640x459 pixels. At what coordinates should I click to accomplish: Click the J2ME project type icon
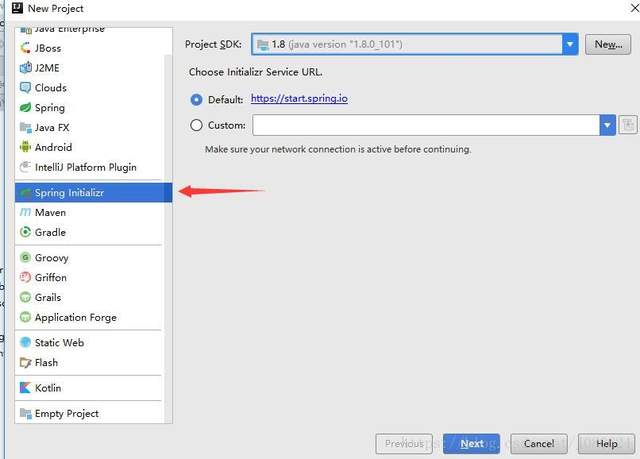point(25,68)
